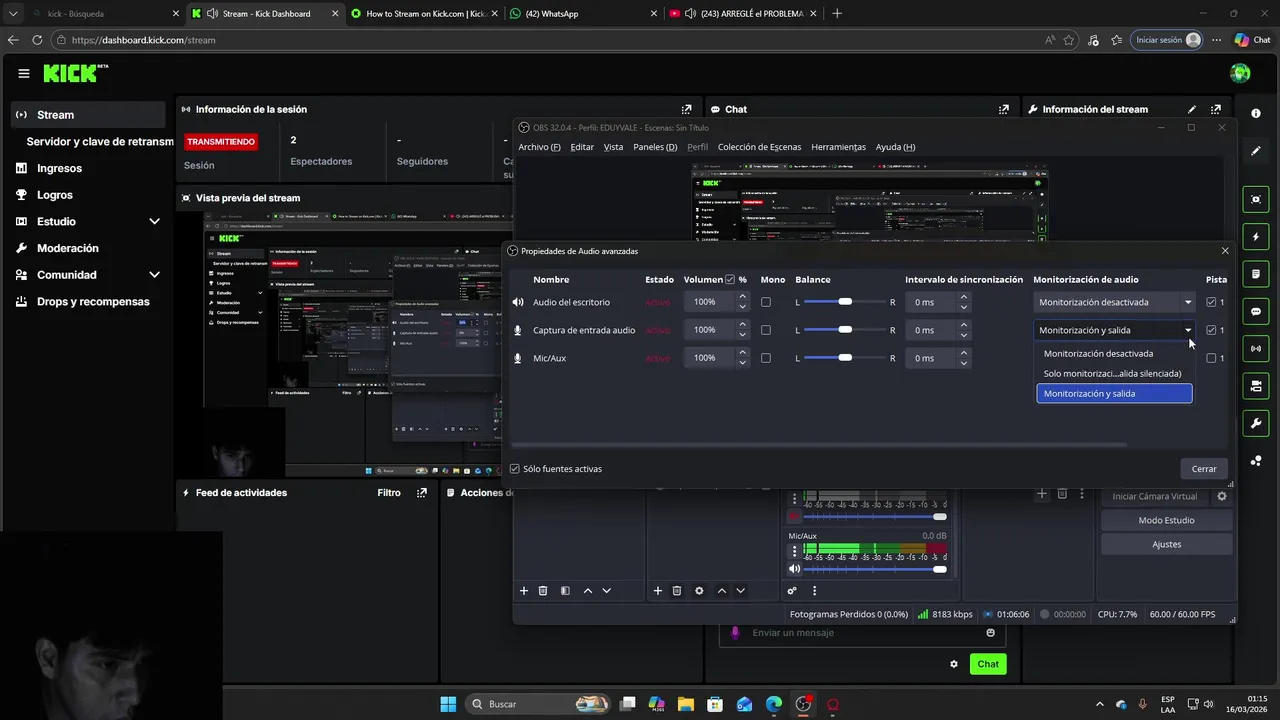Toggle the Volumen percent checkbox
1280x720 pixels.
tap(729, 280)
